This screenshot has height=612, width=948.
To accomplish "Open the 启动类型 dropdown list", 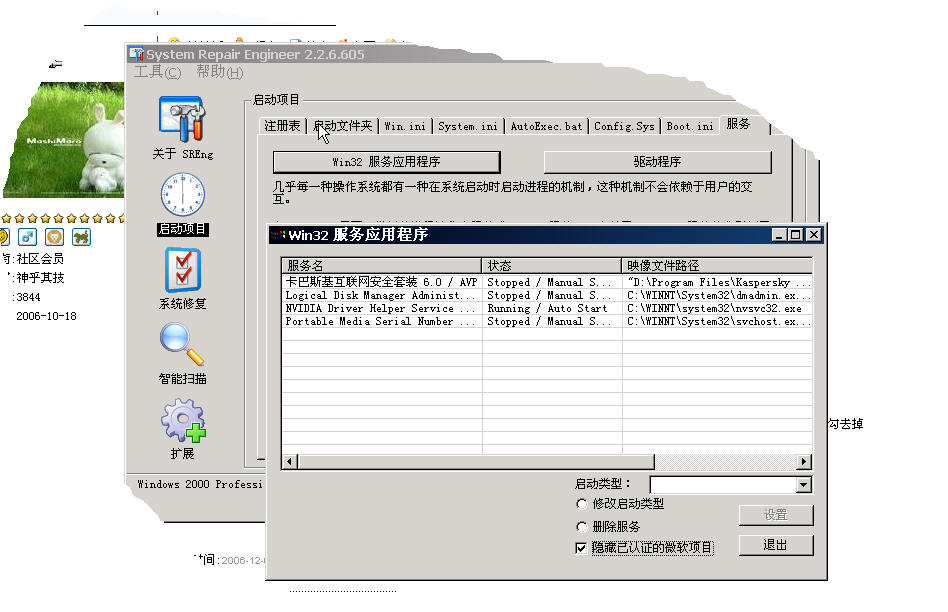I will pyautogui.click(x=803, y=484).
